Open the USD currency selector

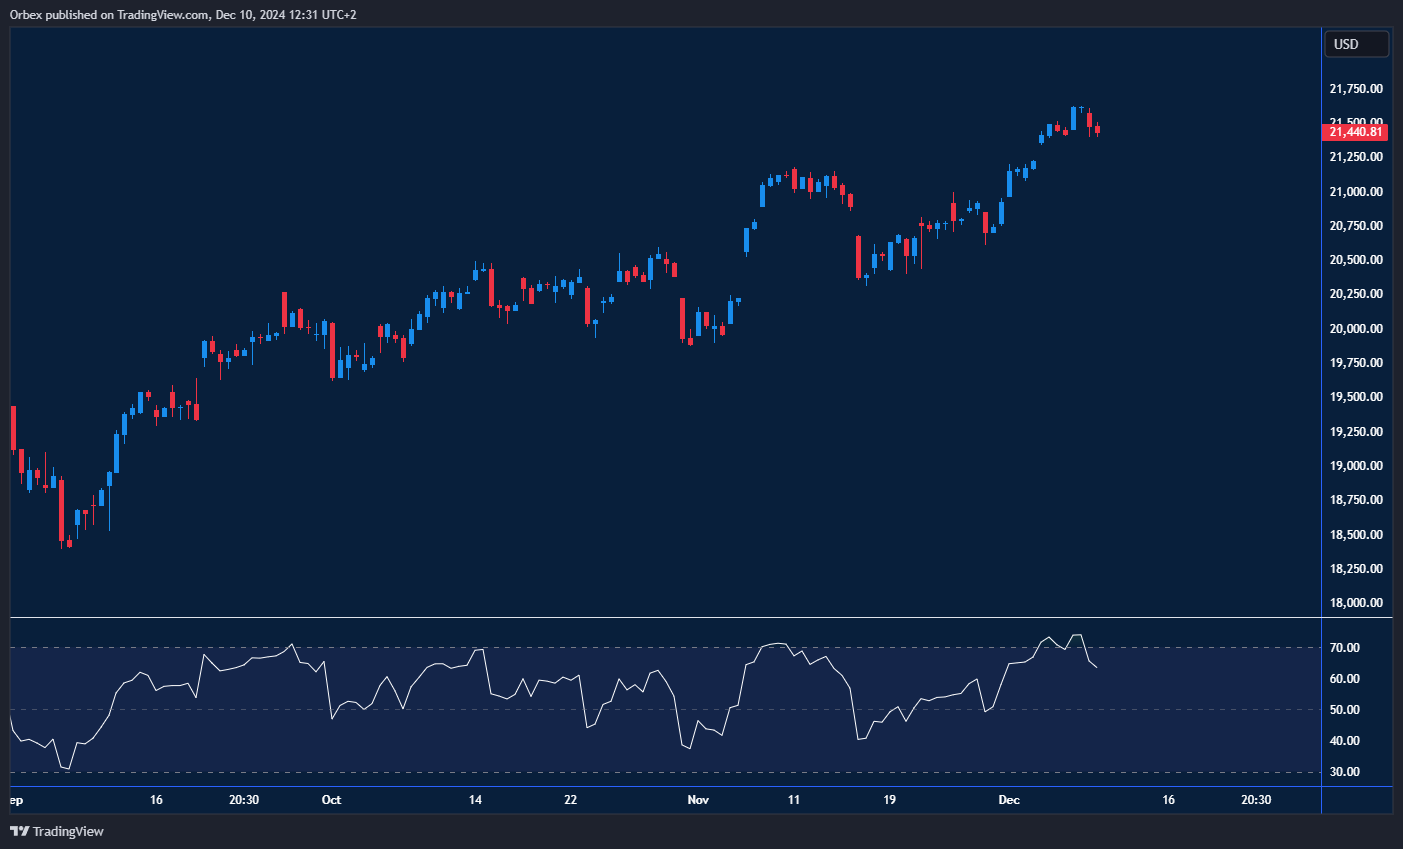click(1356, 44)
